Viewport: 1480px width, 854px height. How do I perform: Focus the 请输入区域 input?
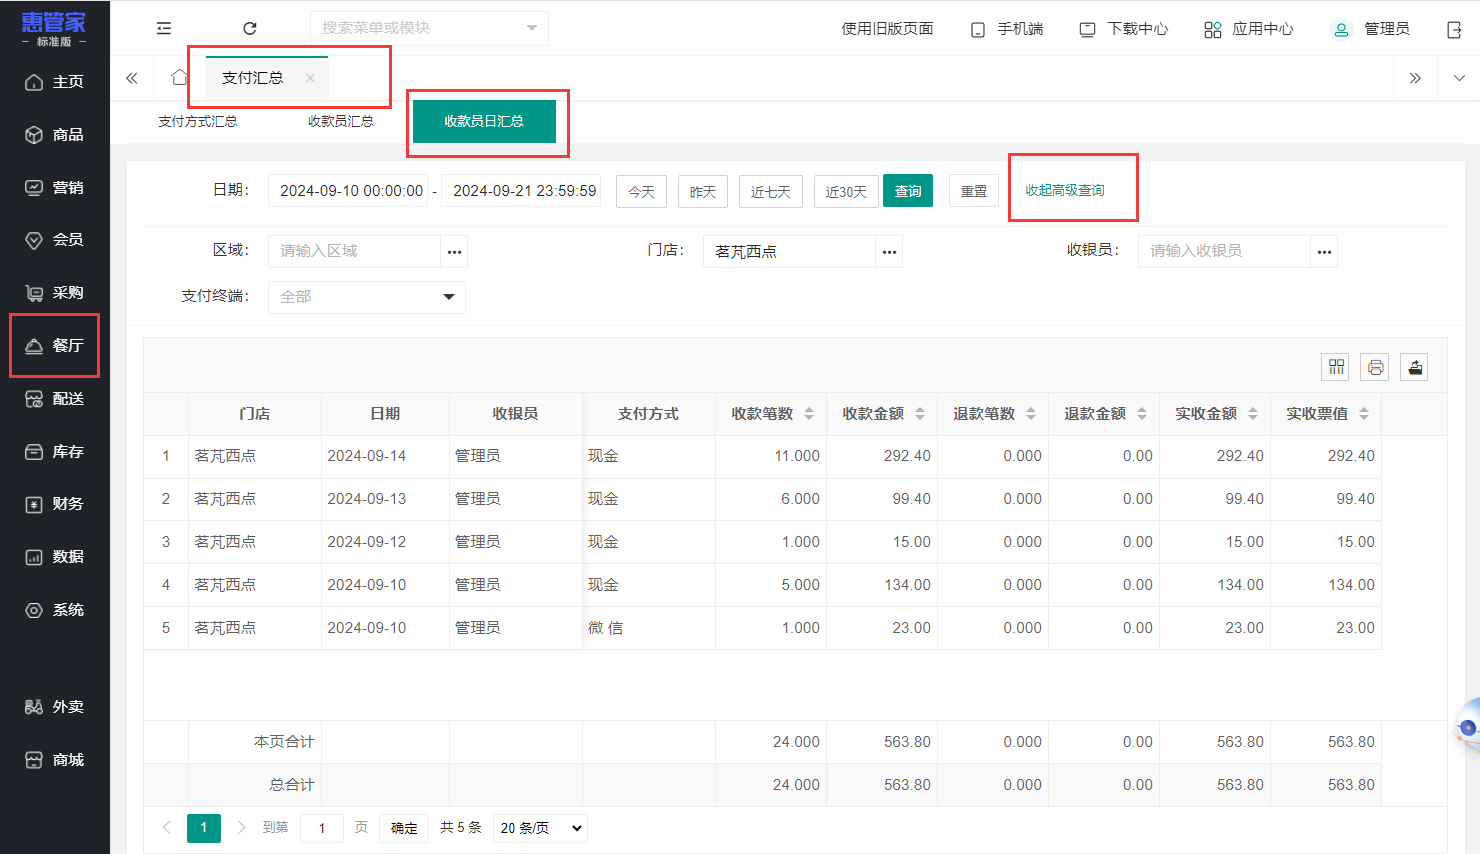click(x=354, y=251)
